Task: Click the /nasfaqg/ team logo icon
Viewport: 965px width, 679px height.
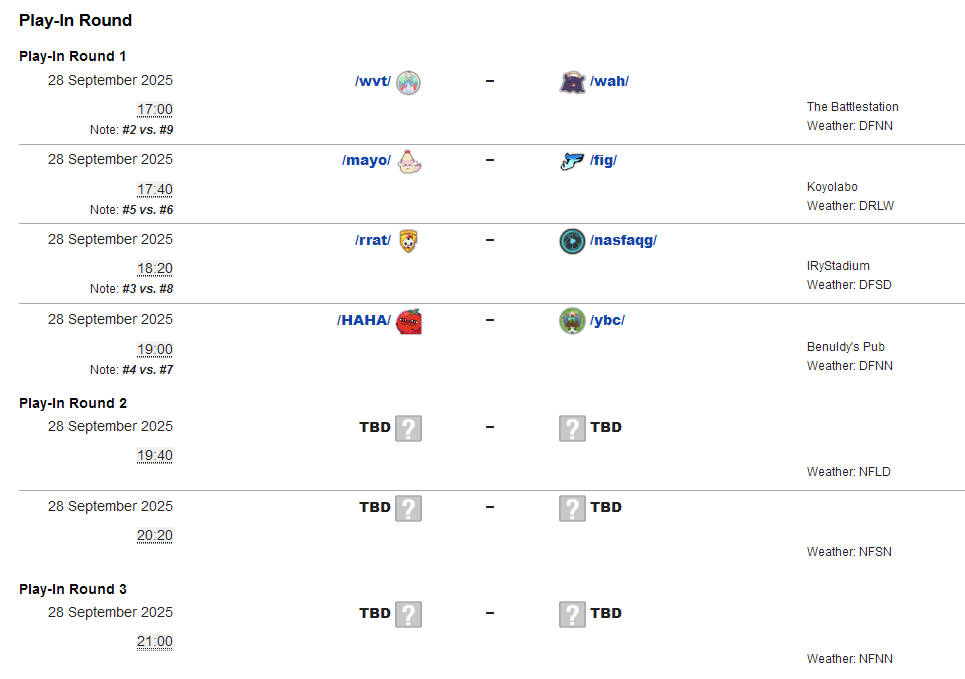Action: pyautogui.click(x=572, y=241)
